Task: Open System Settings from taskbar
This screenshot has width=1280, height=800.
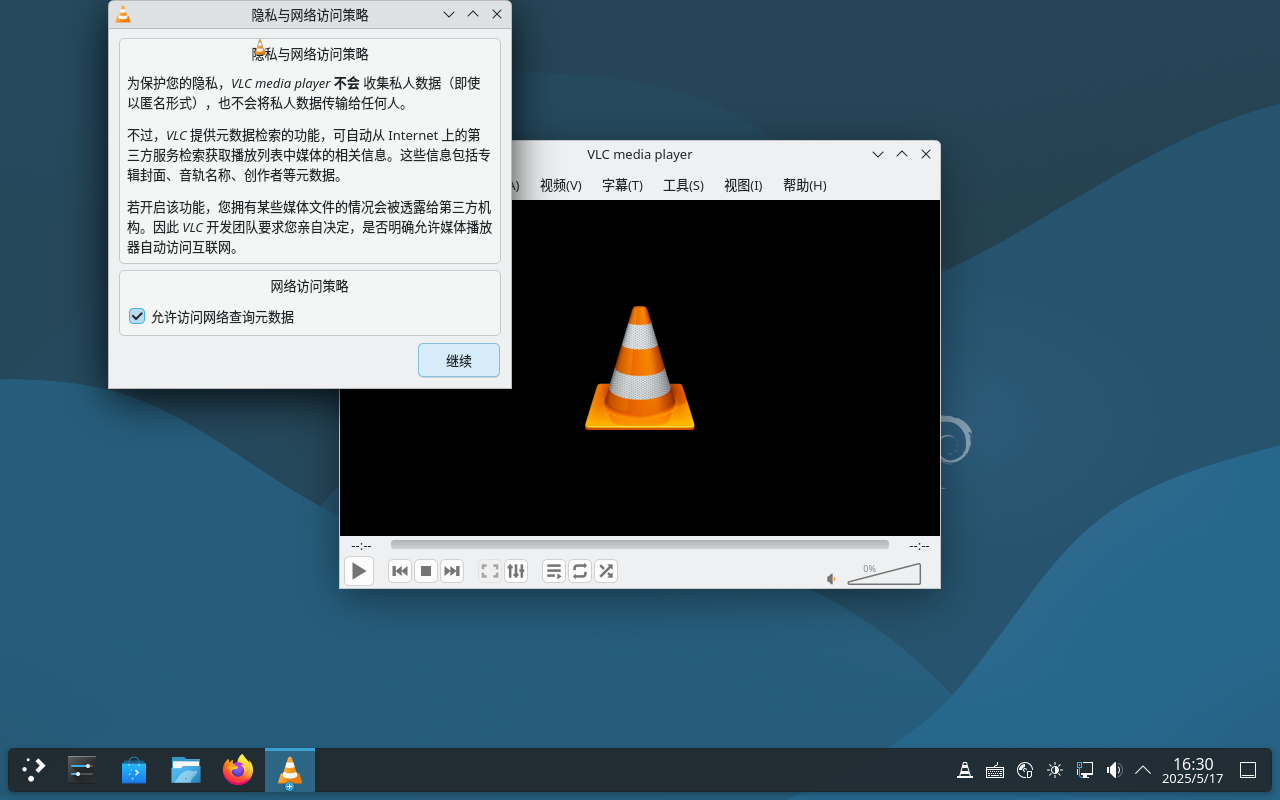Action: pyautogui.click(x=82, y=769)
